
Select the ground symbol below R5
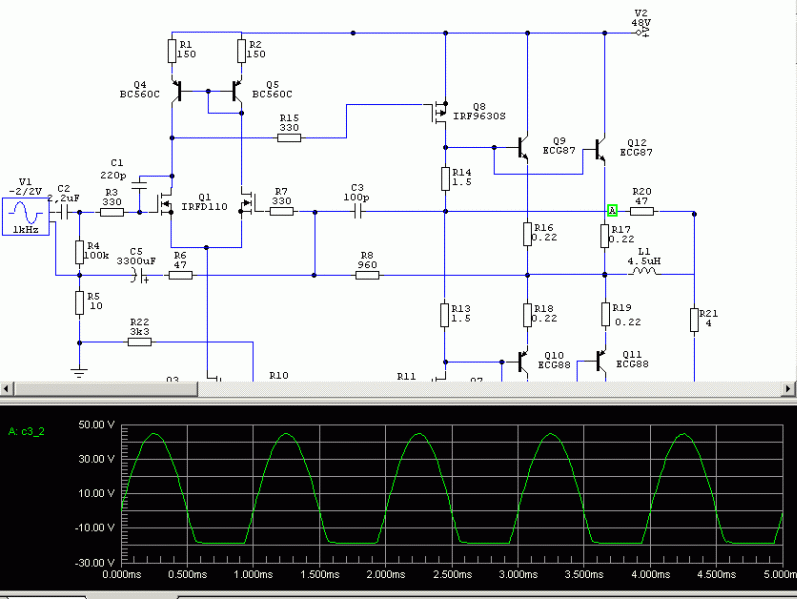point(79,373)
